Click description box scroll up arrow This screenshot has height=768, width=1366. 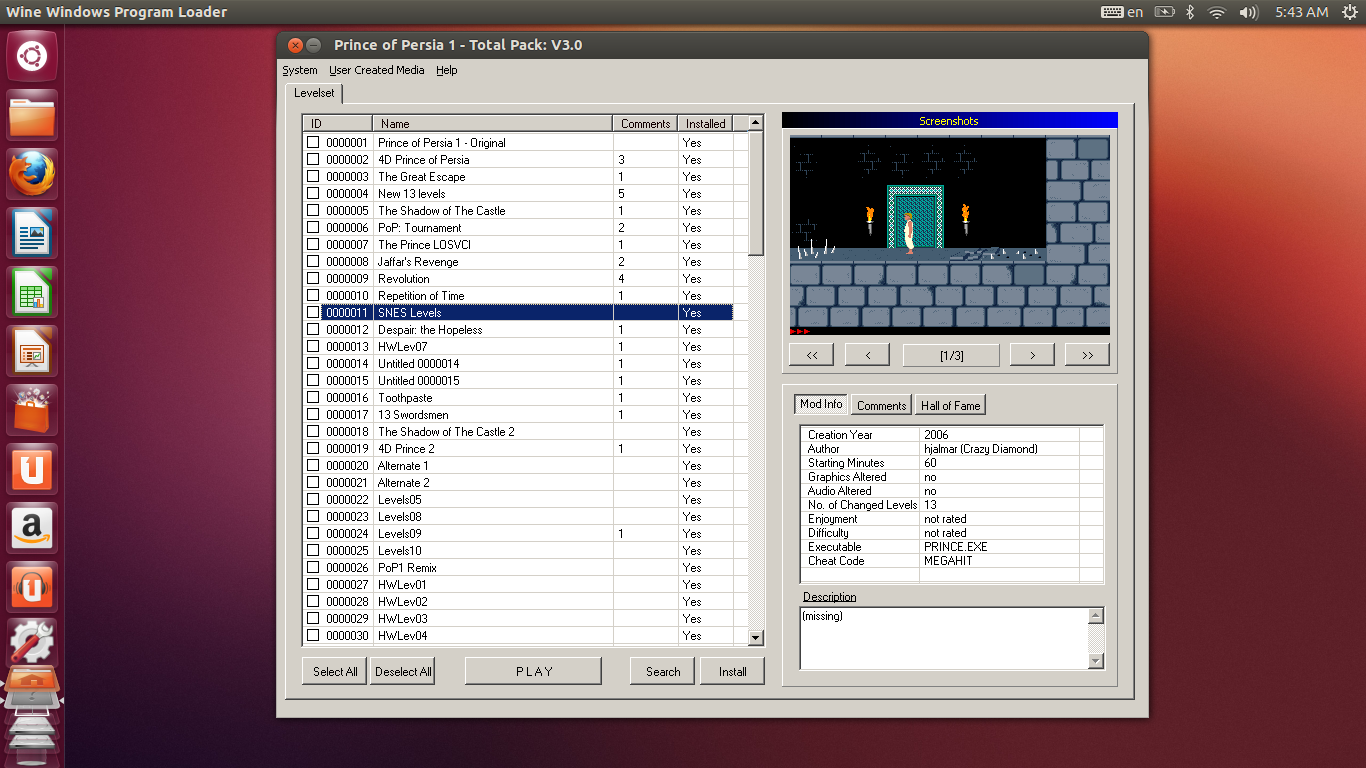pyautogui.click(x=1096, y=616)
